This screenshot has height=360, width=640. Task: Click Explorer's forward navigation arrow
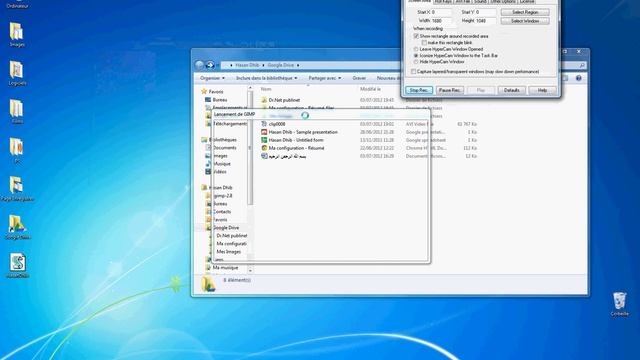[x=210, y=65]
